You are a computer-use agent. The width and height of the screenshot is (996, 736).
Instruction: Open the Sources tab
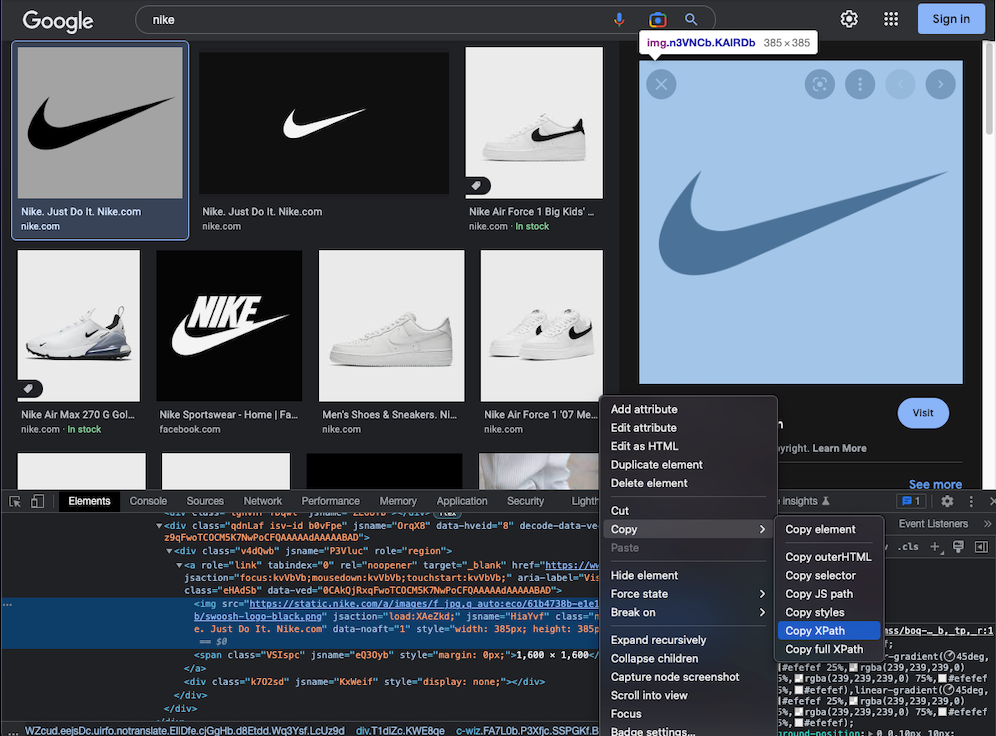(205, 501)
